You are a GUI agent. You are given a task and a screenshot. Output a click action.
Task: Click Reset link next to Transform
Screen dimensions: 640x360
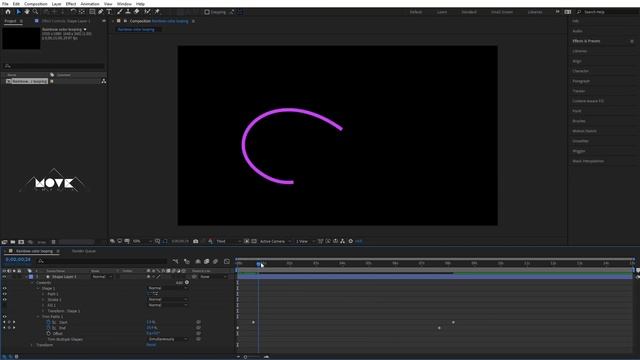151,345
